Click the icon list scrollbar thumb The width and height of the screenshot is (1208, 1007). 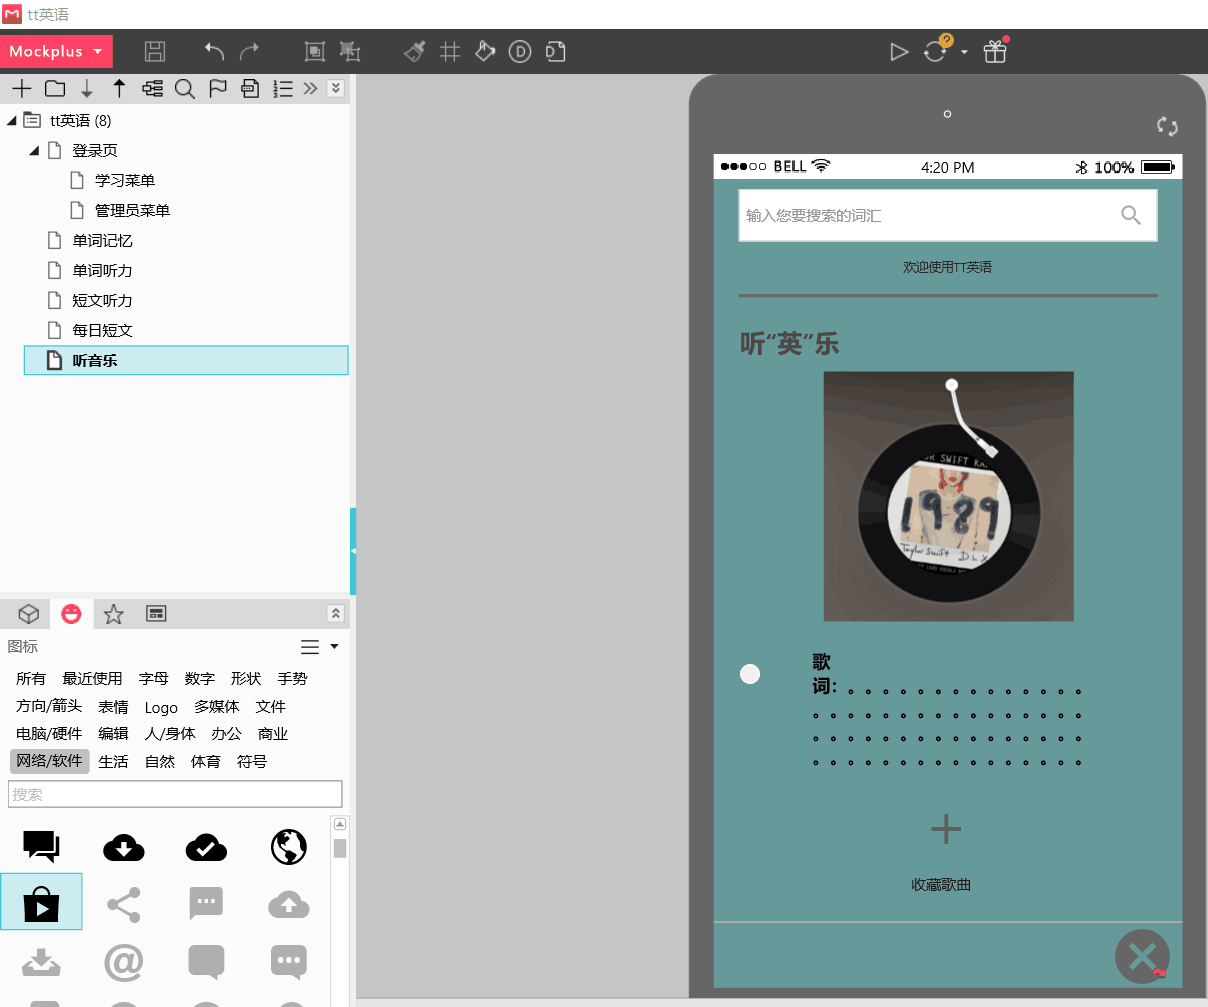[x=340, y=849]
